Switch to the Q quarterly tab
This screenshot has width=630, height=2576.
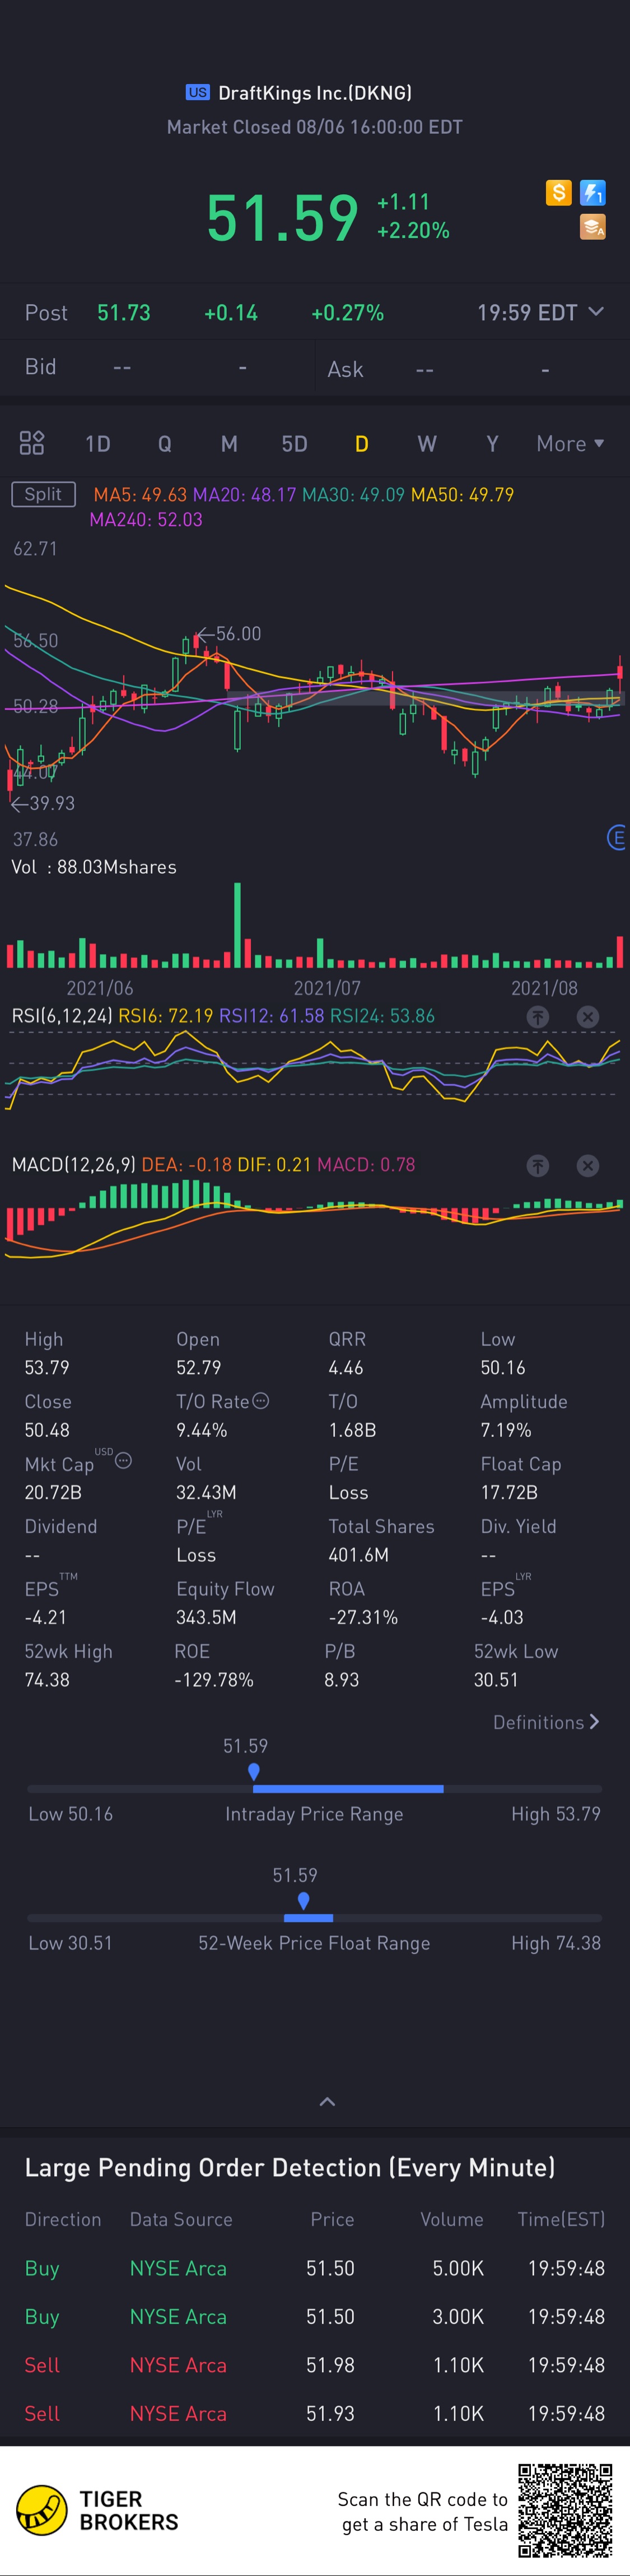coord(165,444)
